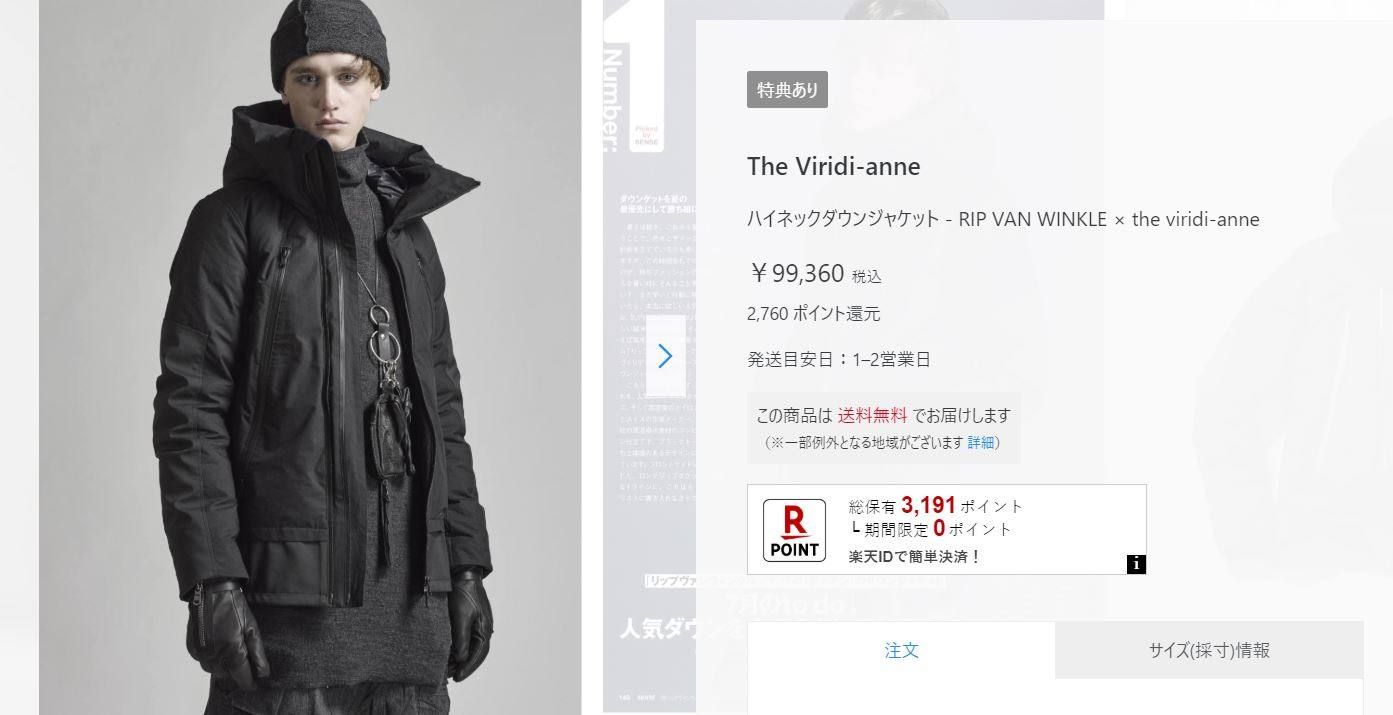The width and height of the screenshot is (1393, 715).
Task: Switch to the 注文 tab
Action: 901,650
